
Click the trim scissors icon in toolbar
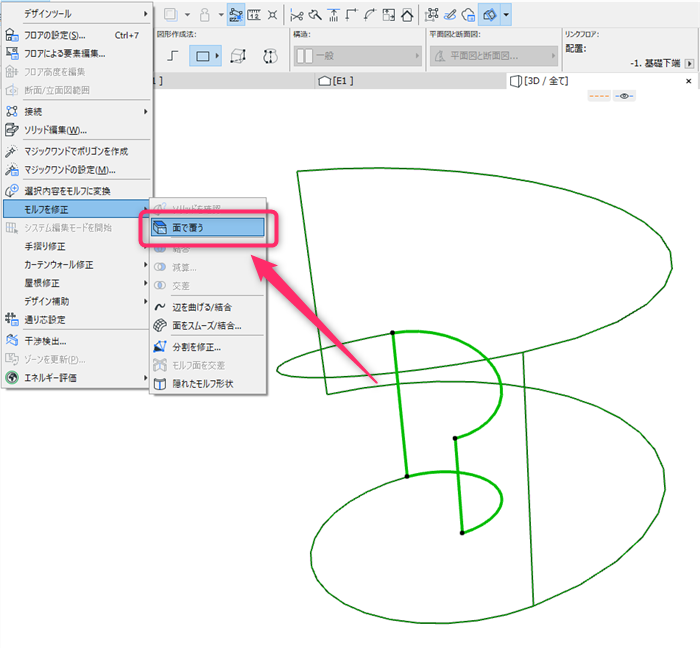coord(296,16)
